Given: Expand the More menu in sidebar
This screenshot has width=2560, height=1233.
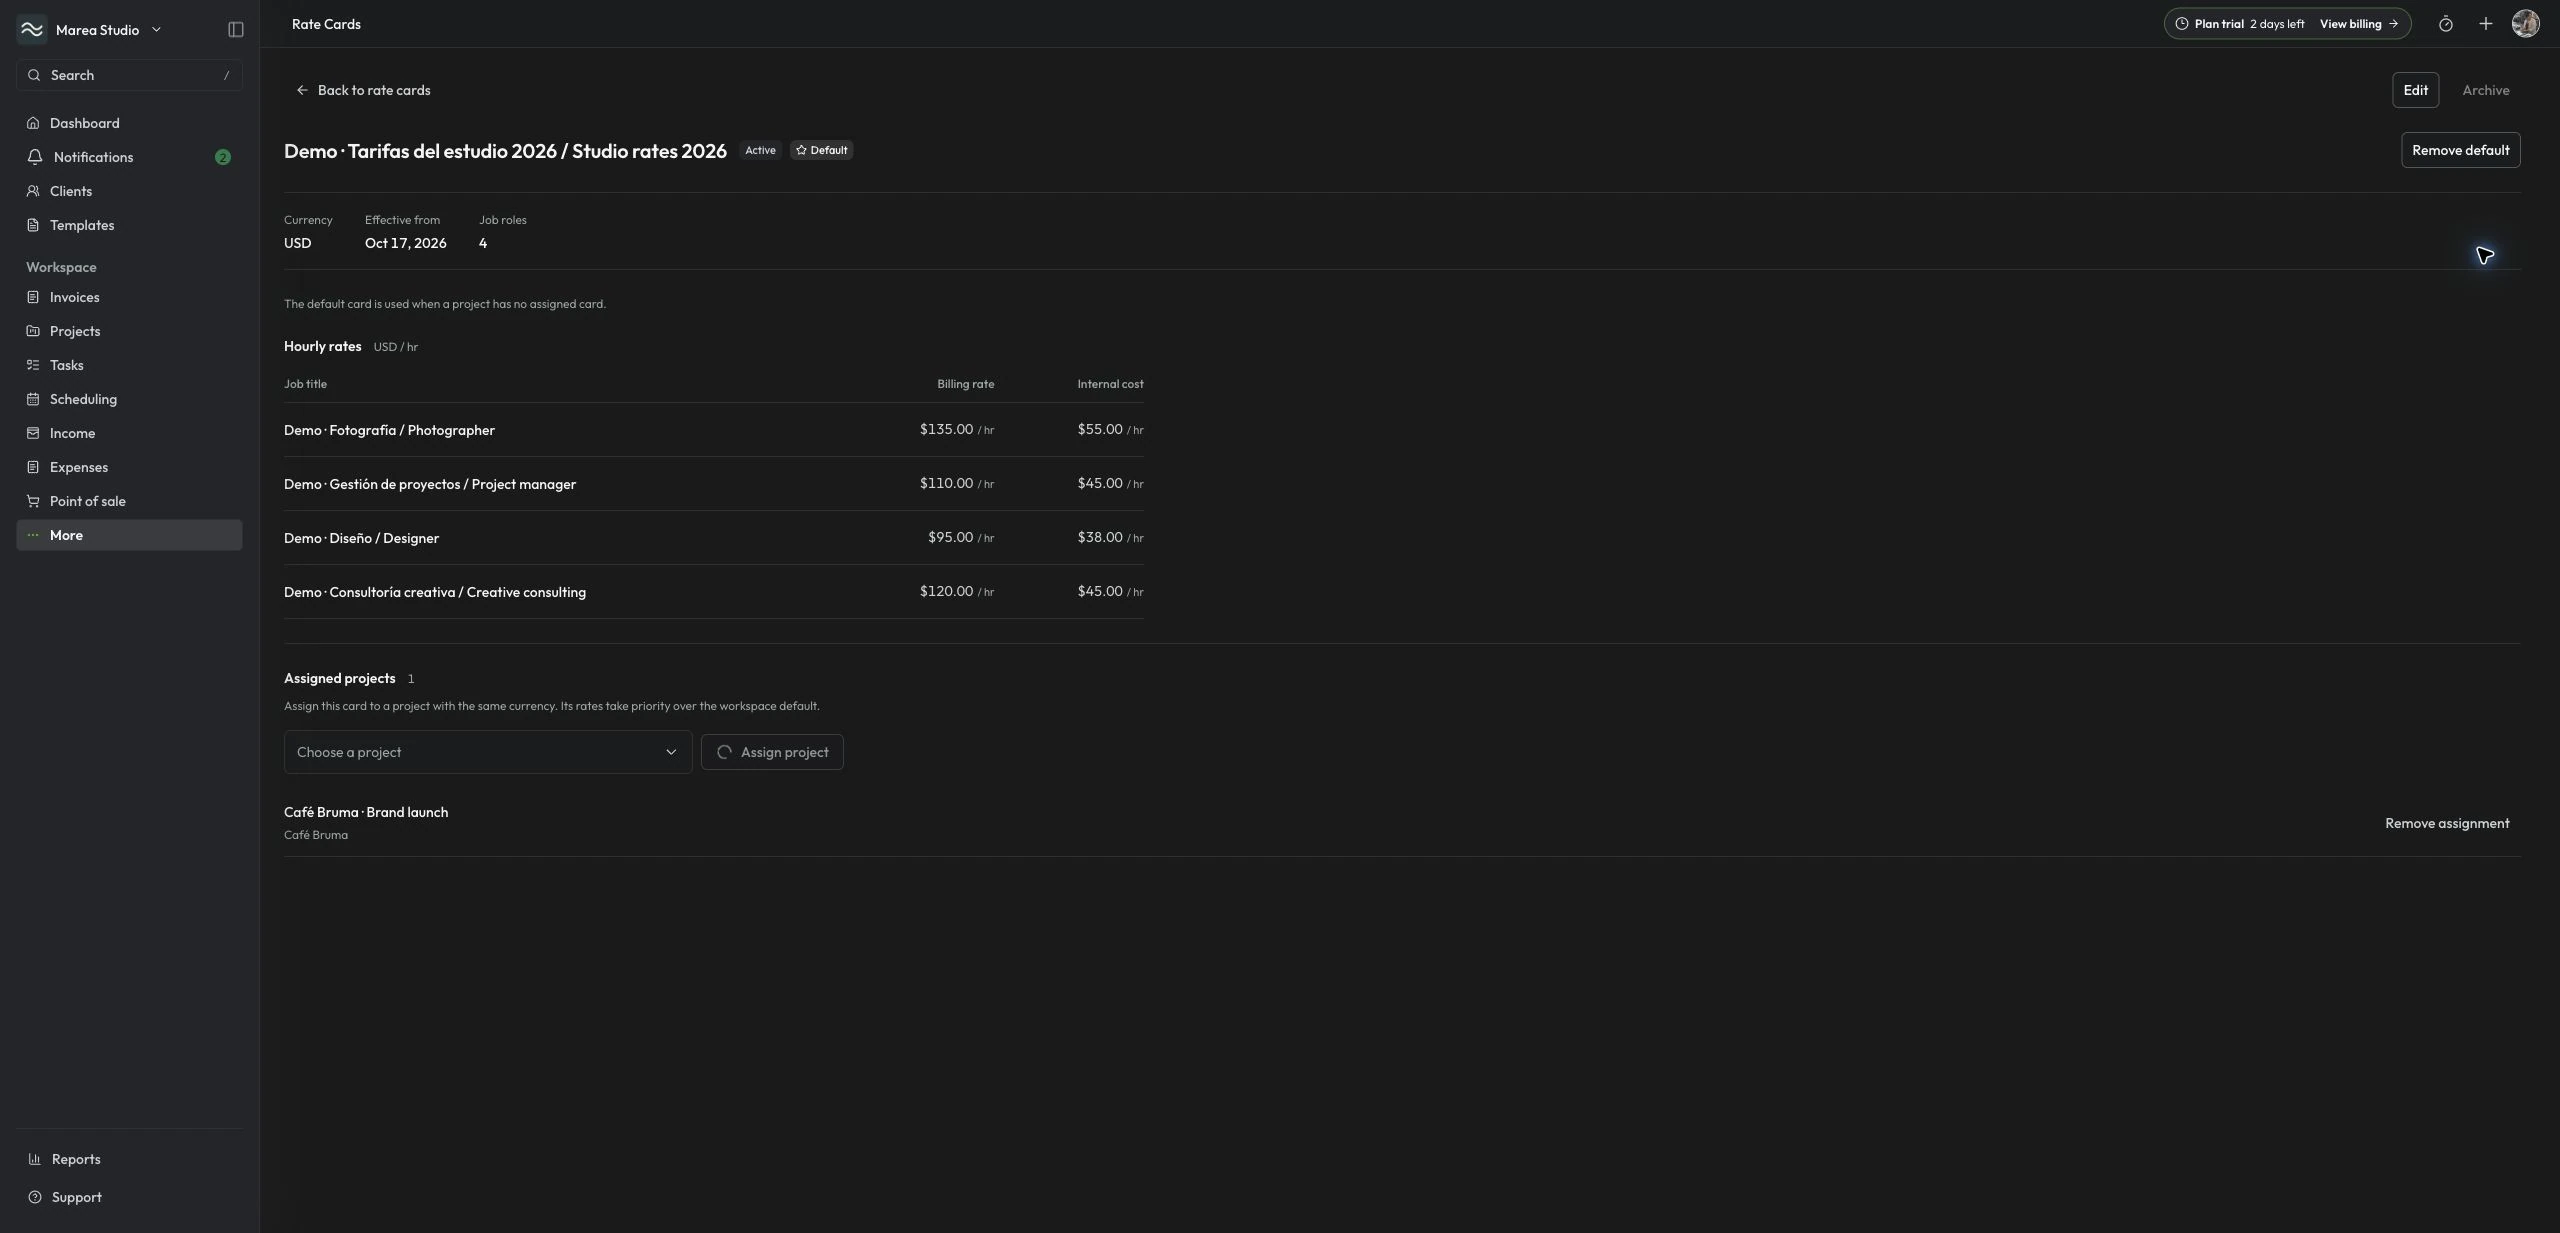Looking at the screenshot, I should [x=129, y=535].
